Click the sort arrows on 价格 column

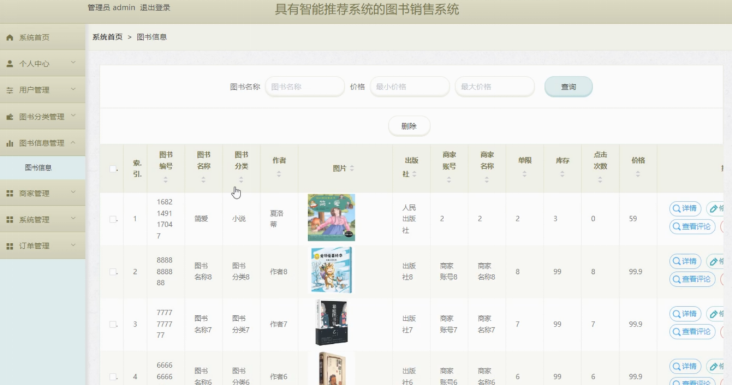click(638, 174)
